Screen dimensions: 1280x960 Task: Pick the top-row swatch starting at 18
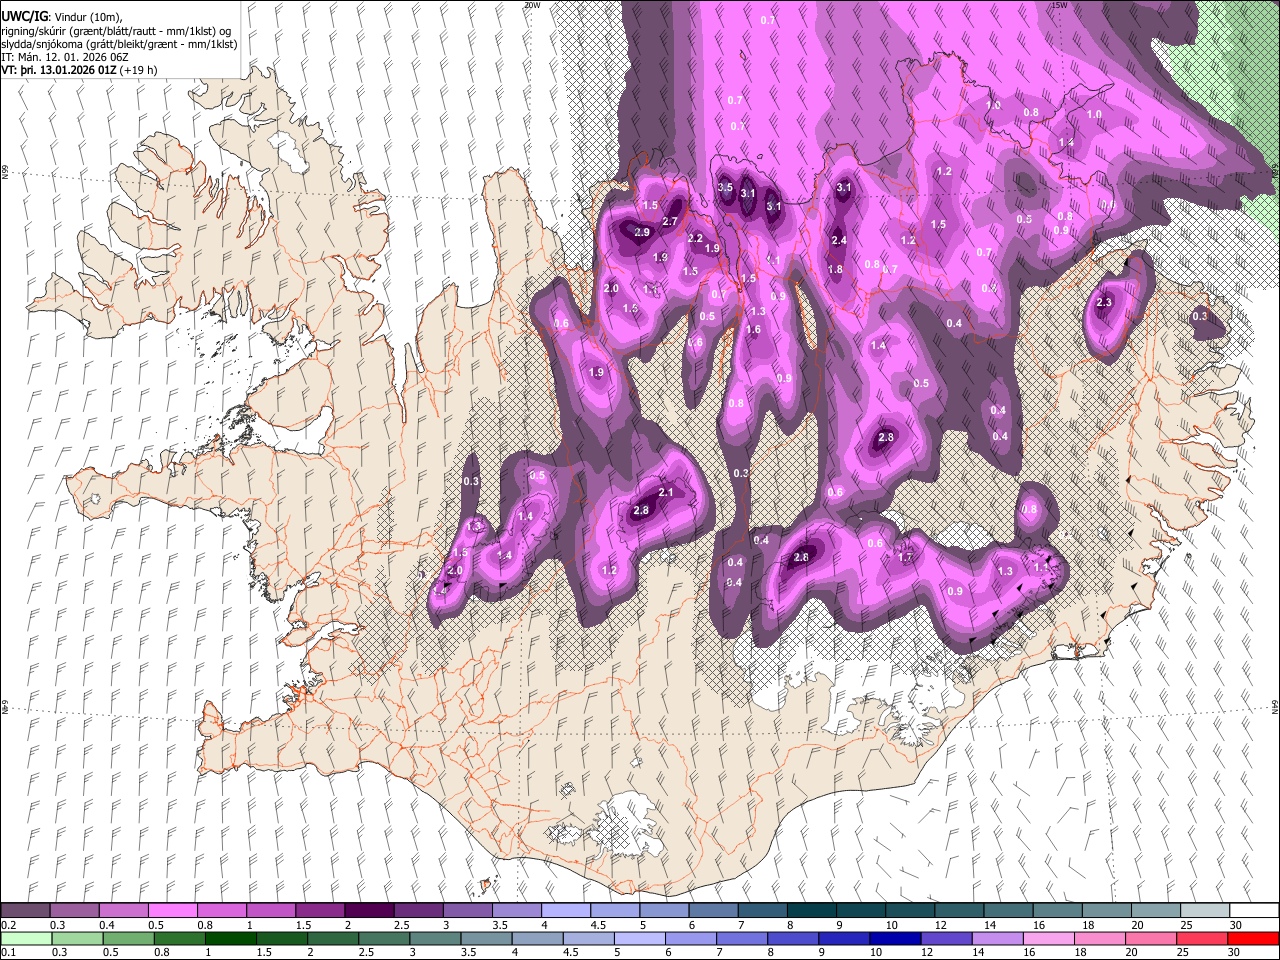[x=1106, y=911]
